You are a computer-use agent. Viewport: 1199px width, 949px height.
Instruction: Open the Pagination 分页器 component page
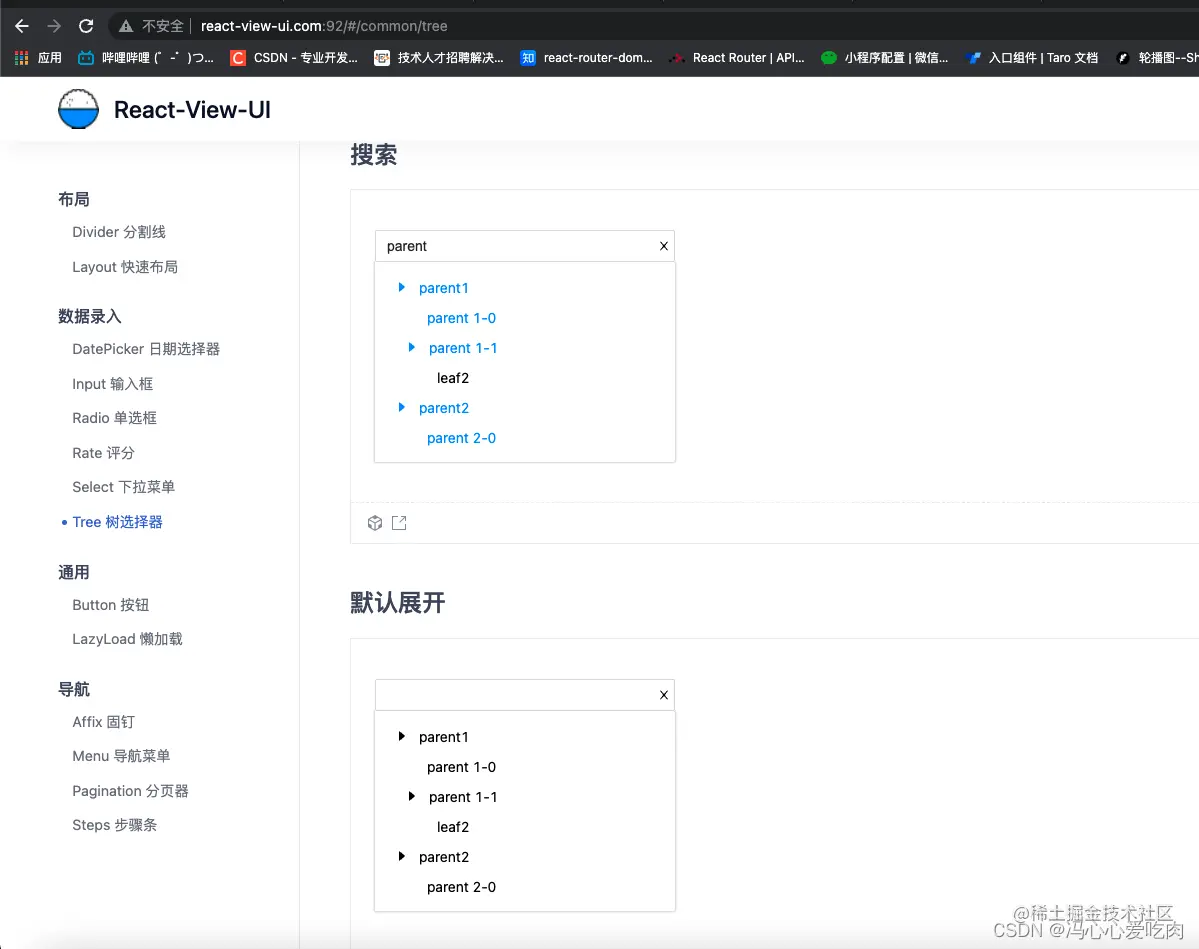coord(130,790)
